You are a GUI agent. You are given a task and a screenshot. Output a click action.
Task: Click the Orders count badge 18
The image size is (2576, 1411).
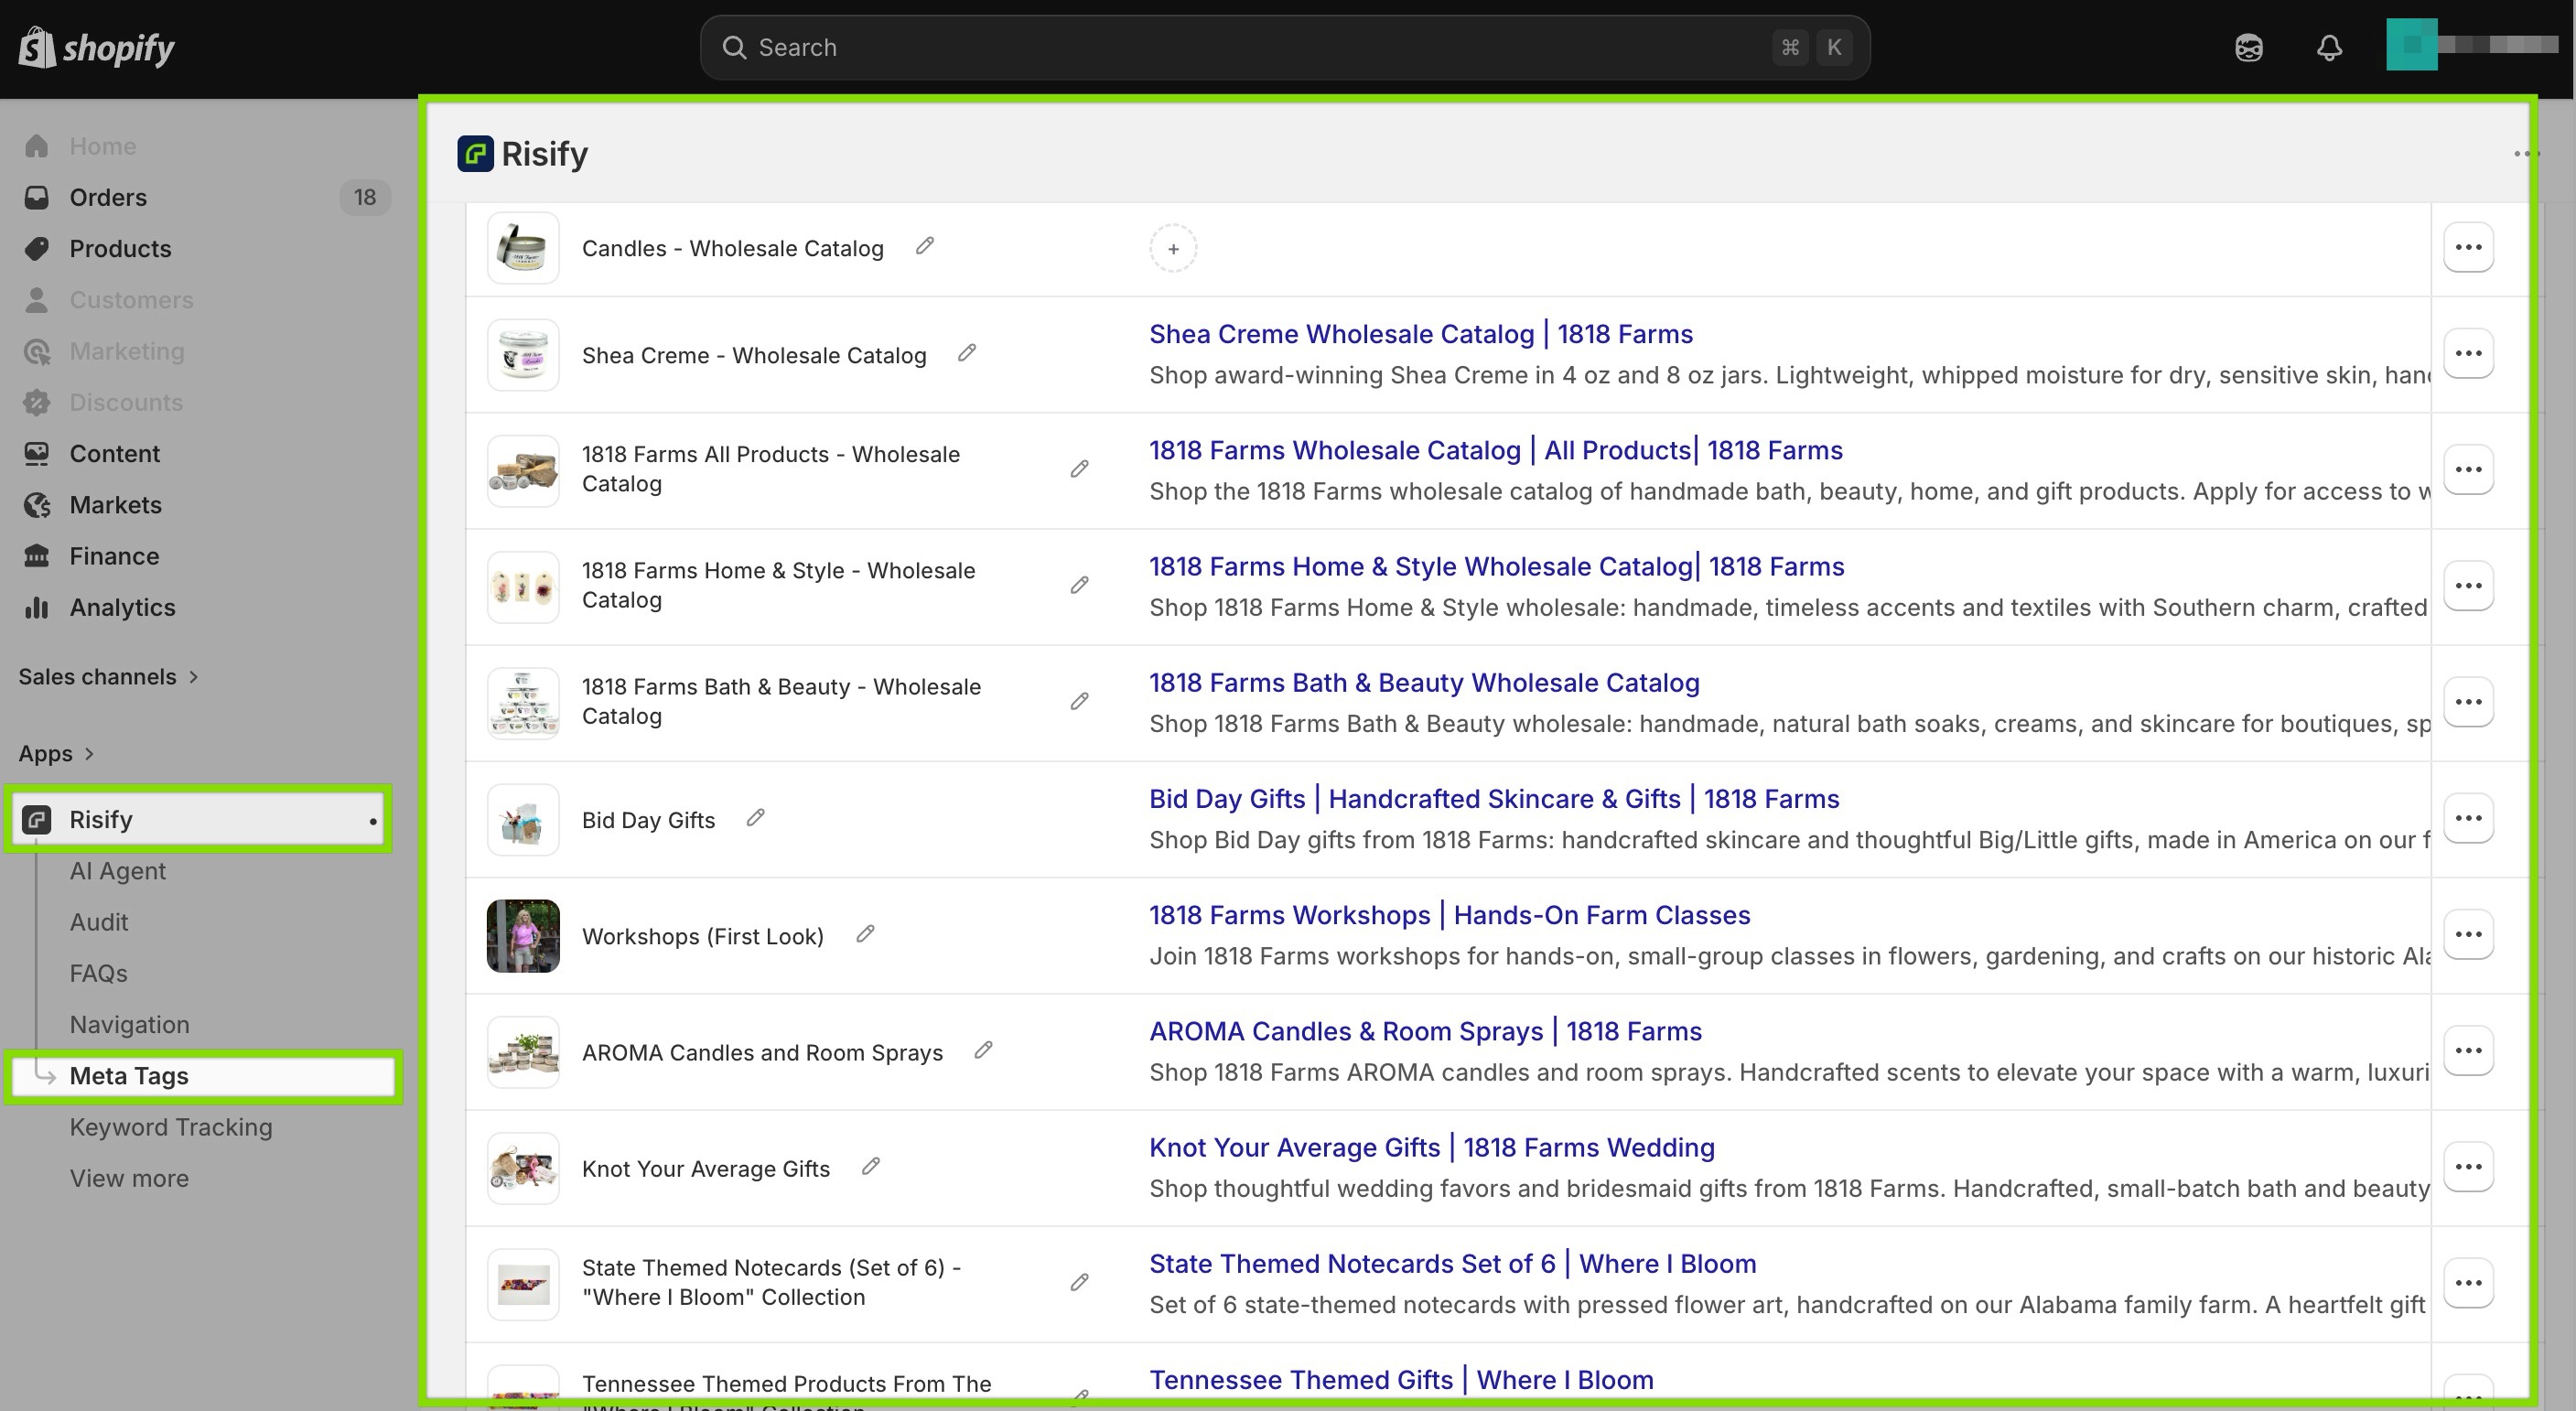[x=365, y=197]
